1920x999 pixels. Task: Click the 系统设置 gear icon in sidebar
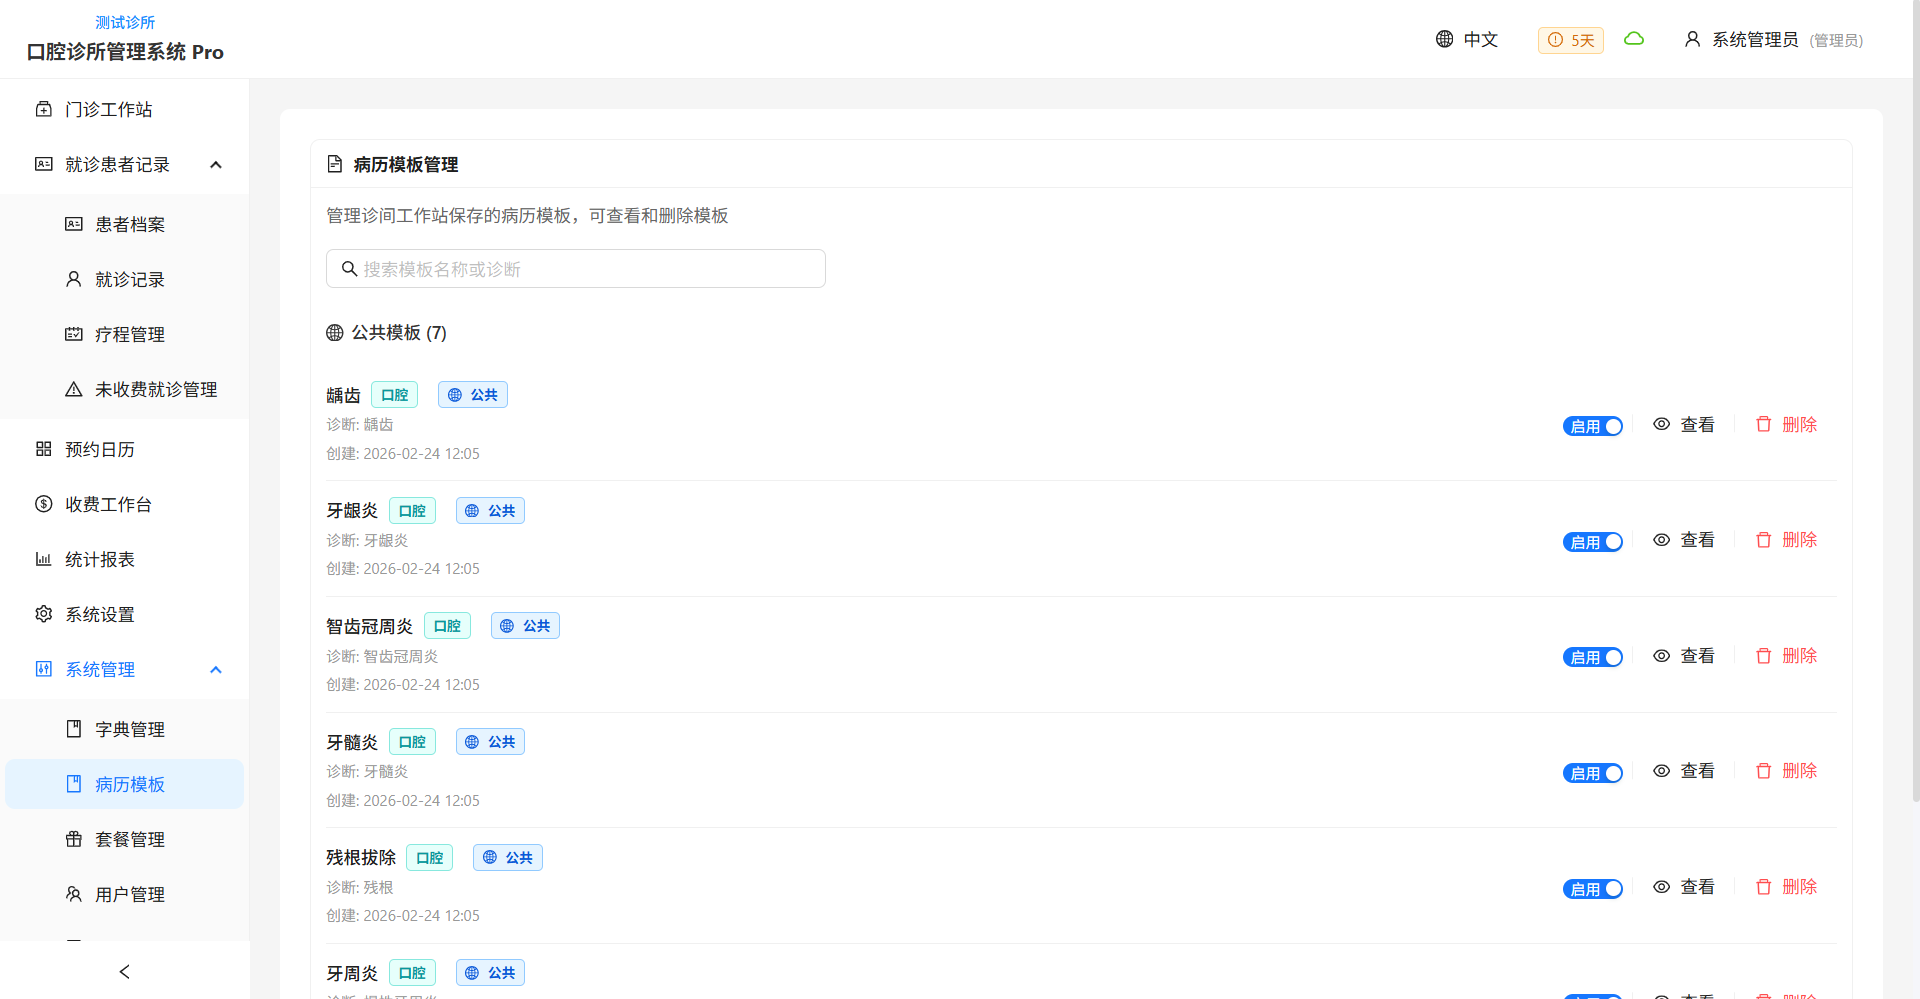tap(44, 614)
